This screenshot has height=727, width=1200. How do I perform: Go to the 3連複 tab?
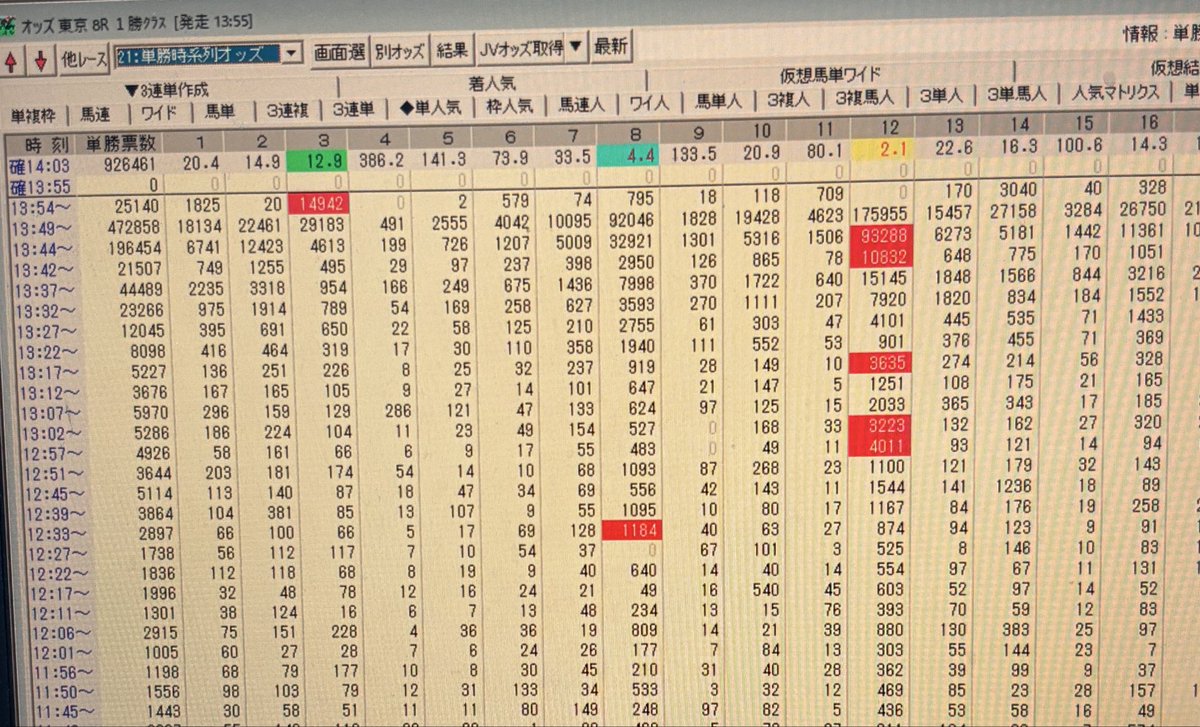[288, 110]
